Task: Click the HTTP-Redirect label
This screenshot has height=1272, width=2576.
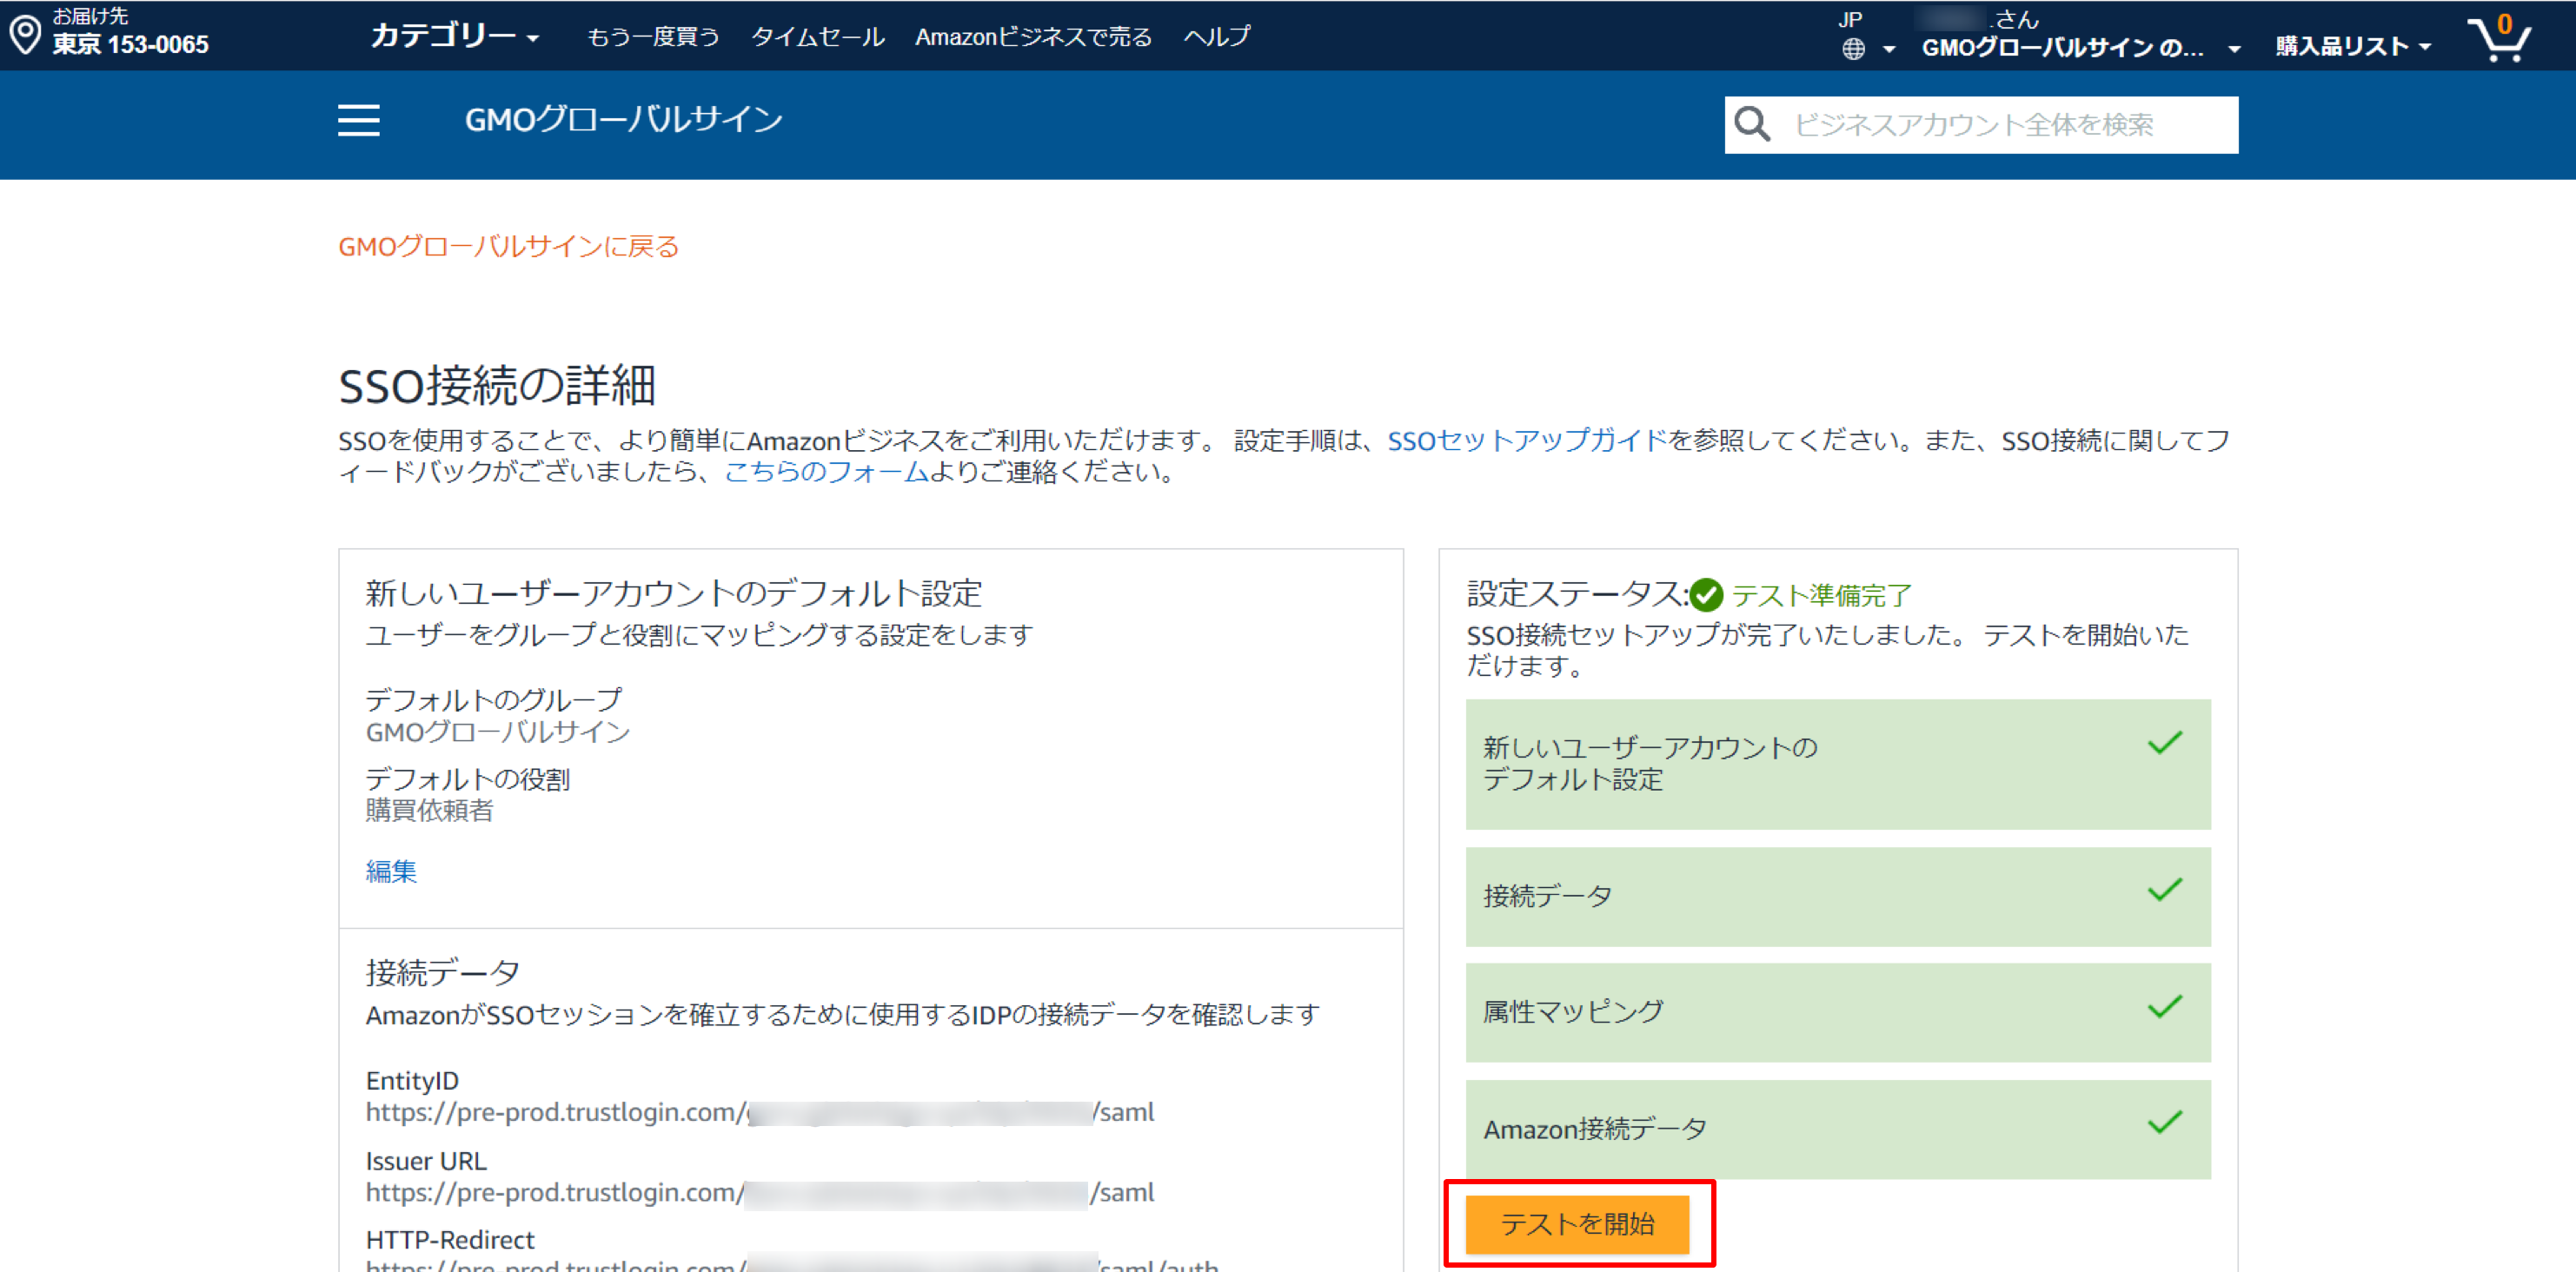Action: click(450, 1240)
